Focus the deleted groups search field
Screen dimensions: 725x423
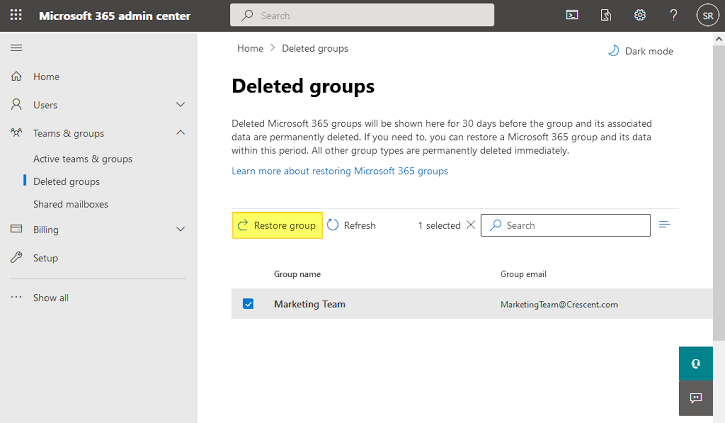point(565,225)
